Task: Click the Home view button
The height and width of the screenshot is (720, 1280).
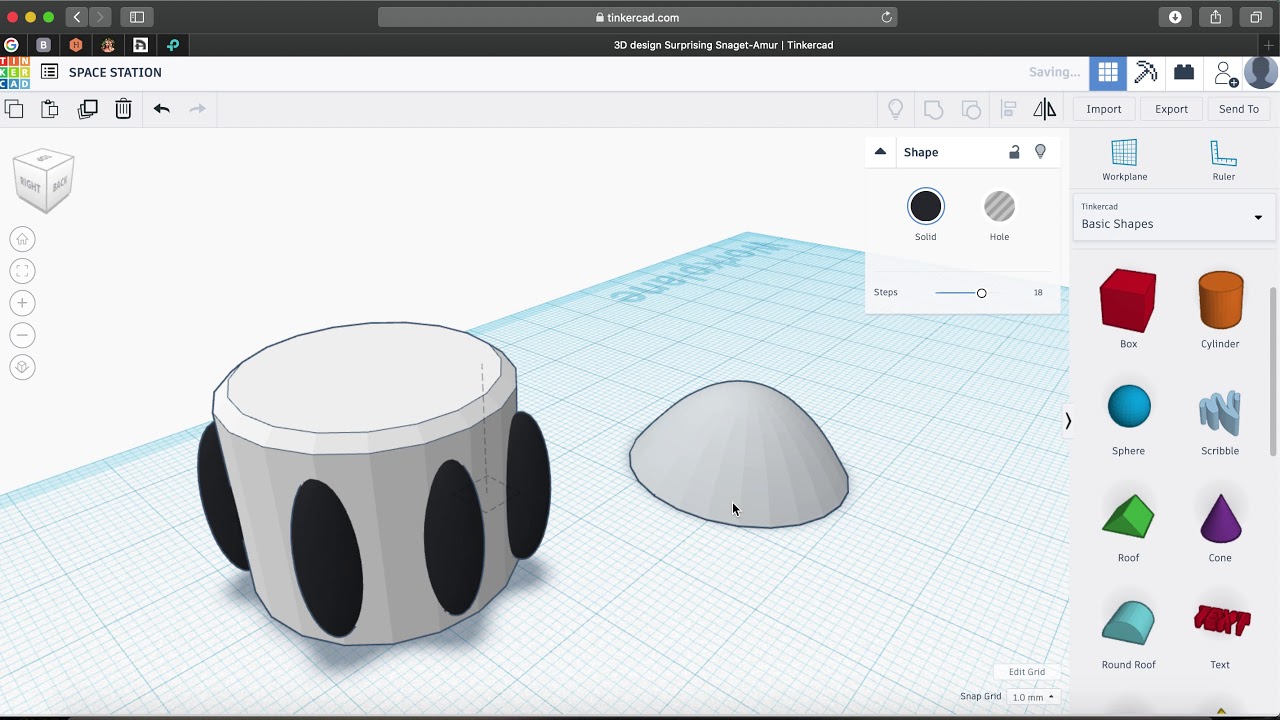Action: 22,239
